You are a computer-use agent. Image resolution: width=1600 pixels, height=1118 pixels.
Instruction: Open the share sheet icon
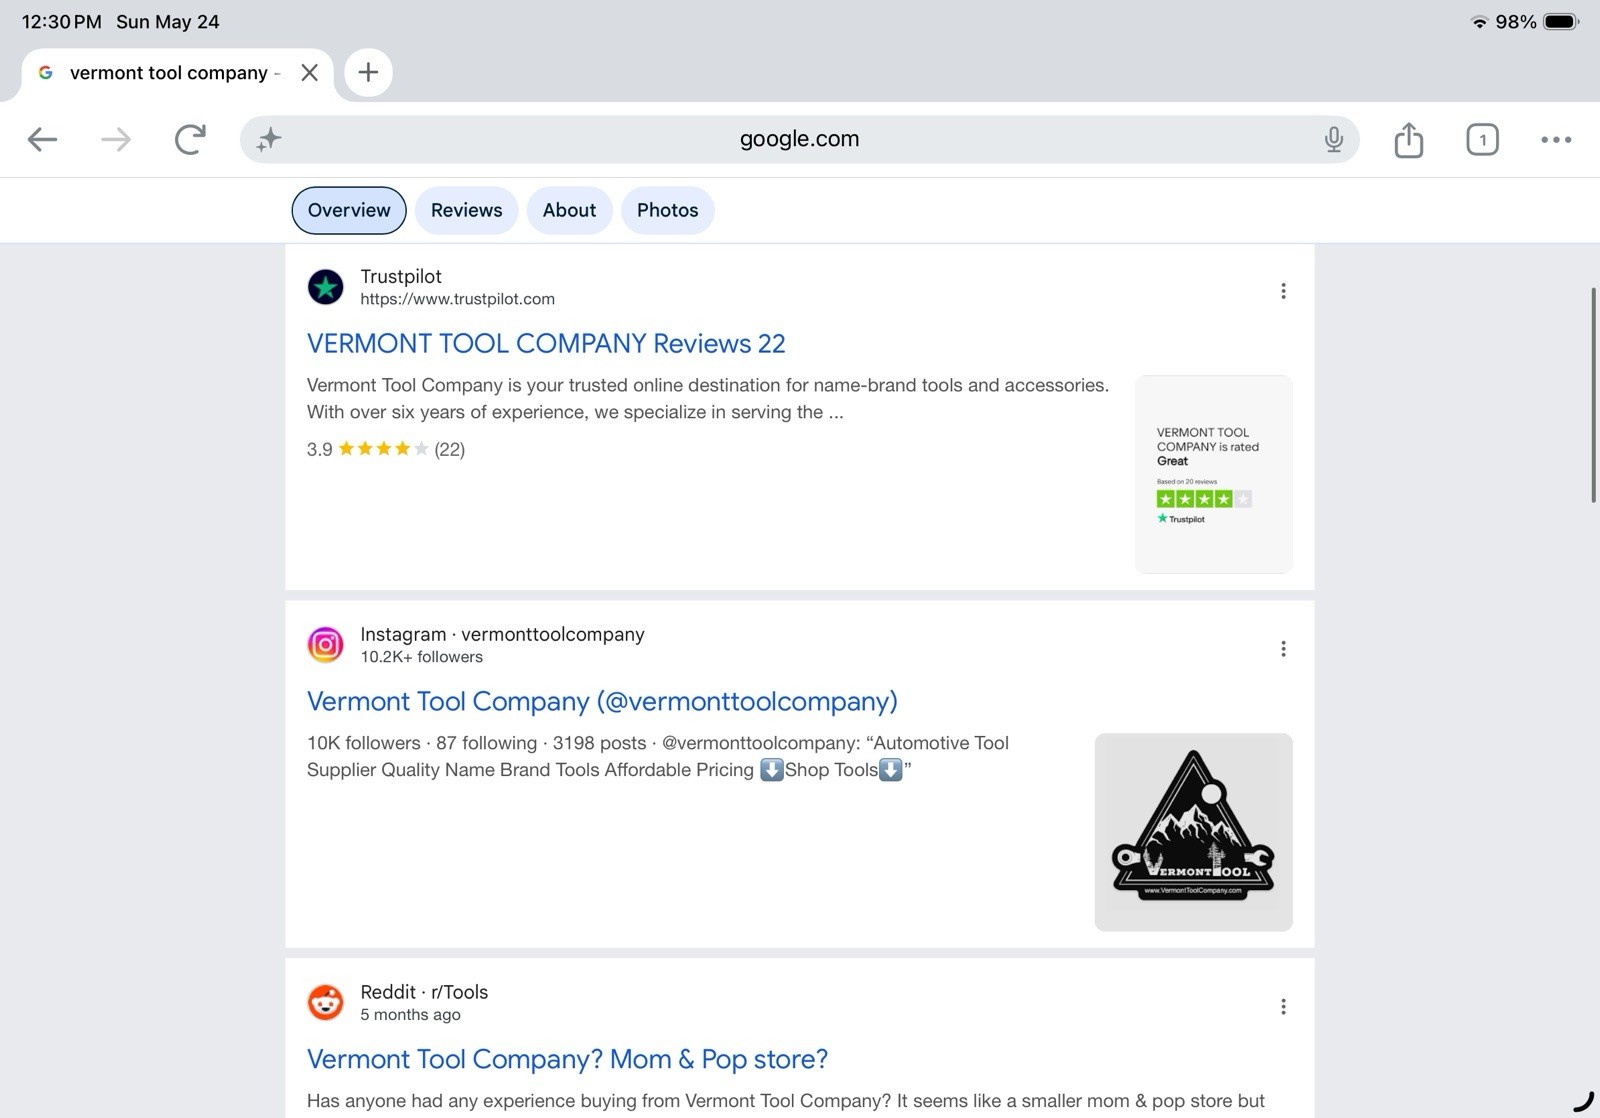tap(1408, 139)
